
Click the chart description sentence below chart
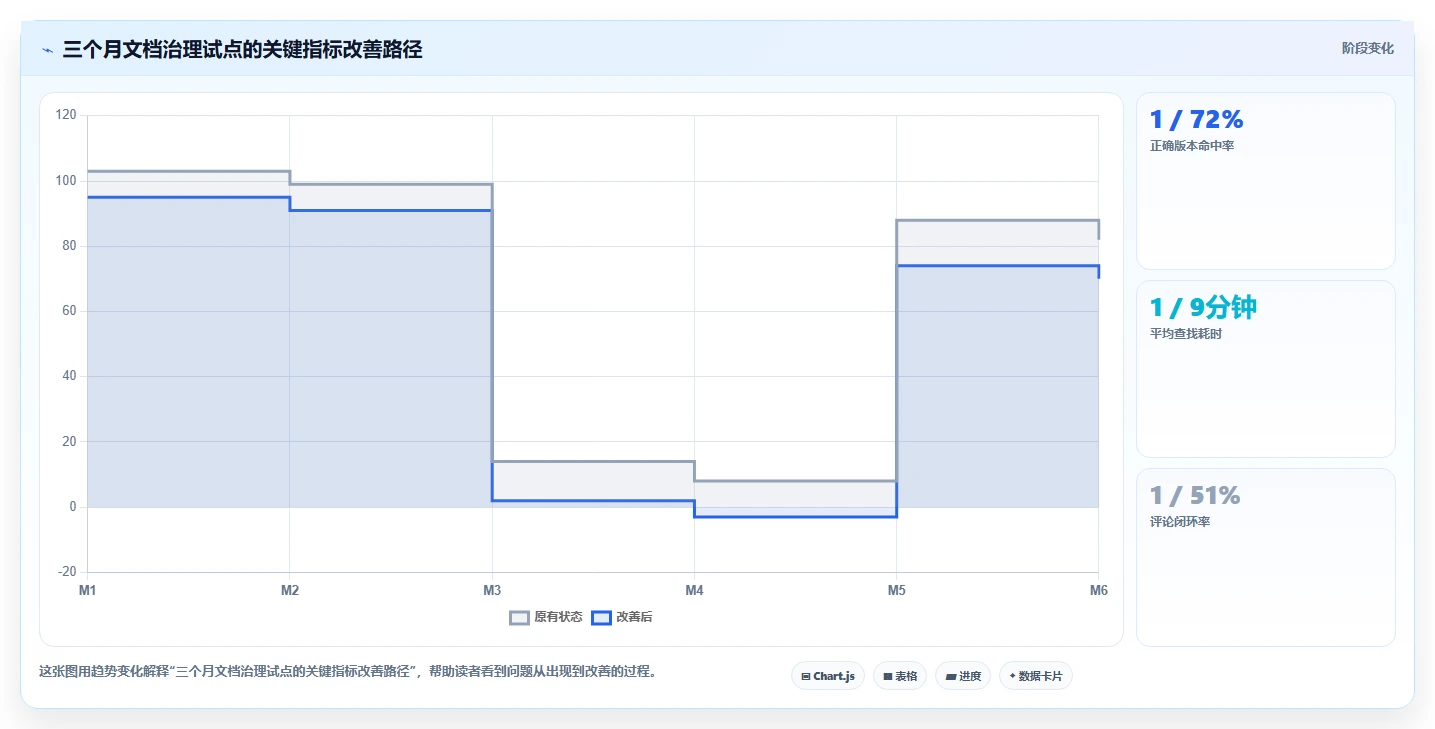coord(350,672)
